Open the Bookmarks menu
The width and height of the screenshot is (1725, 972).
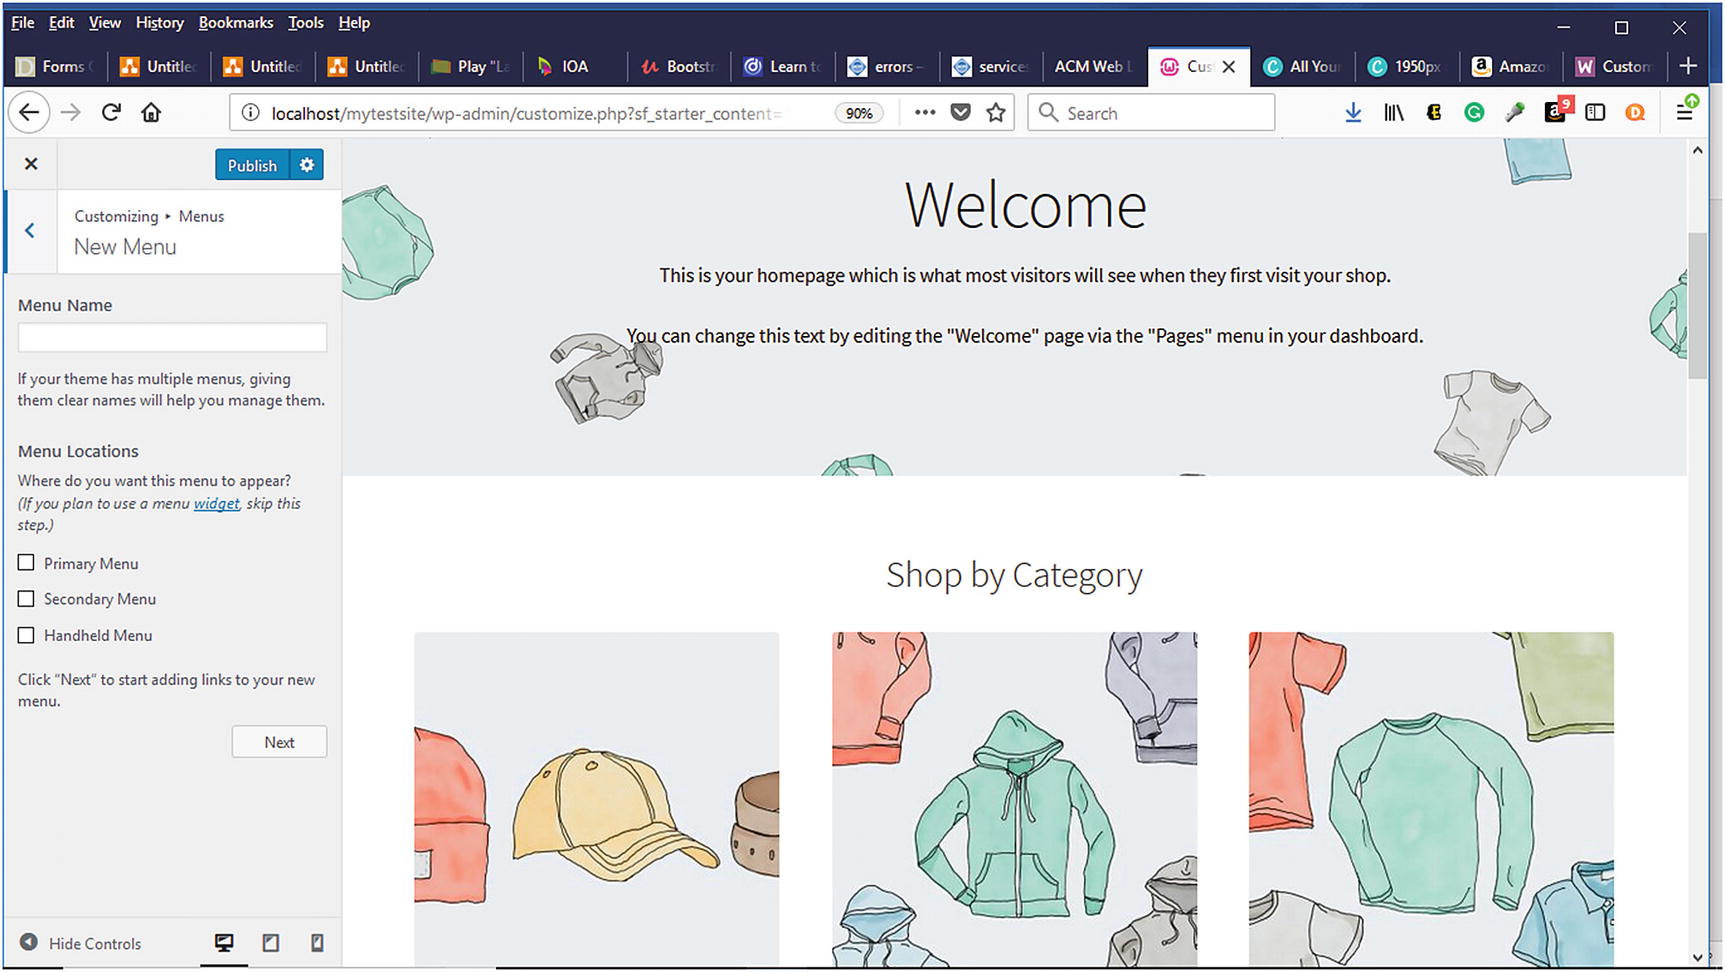point(235,22)
